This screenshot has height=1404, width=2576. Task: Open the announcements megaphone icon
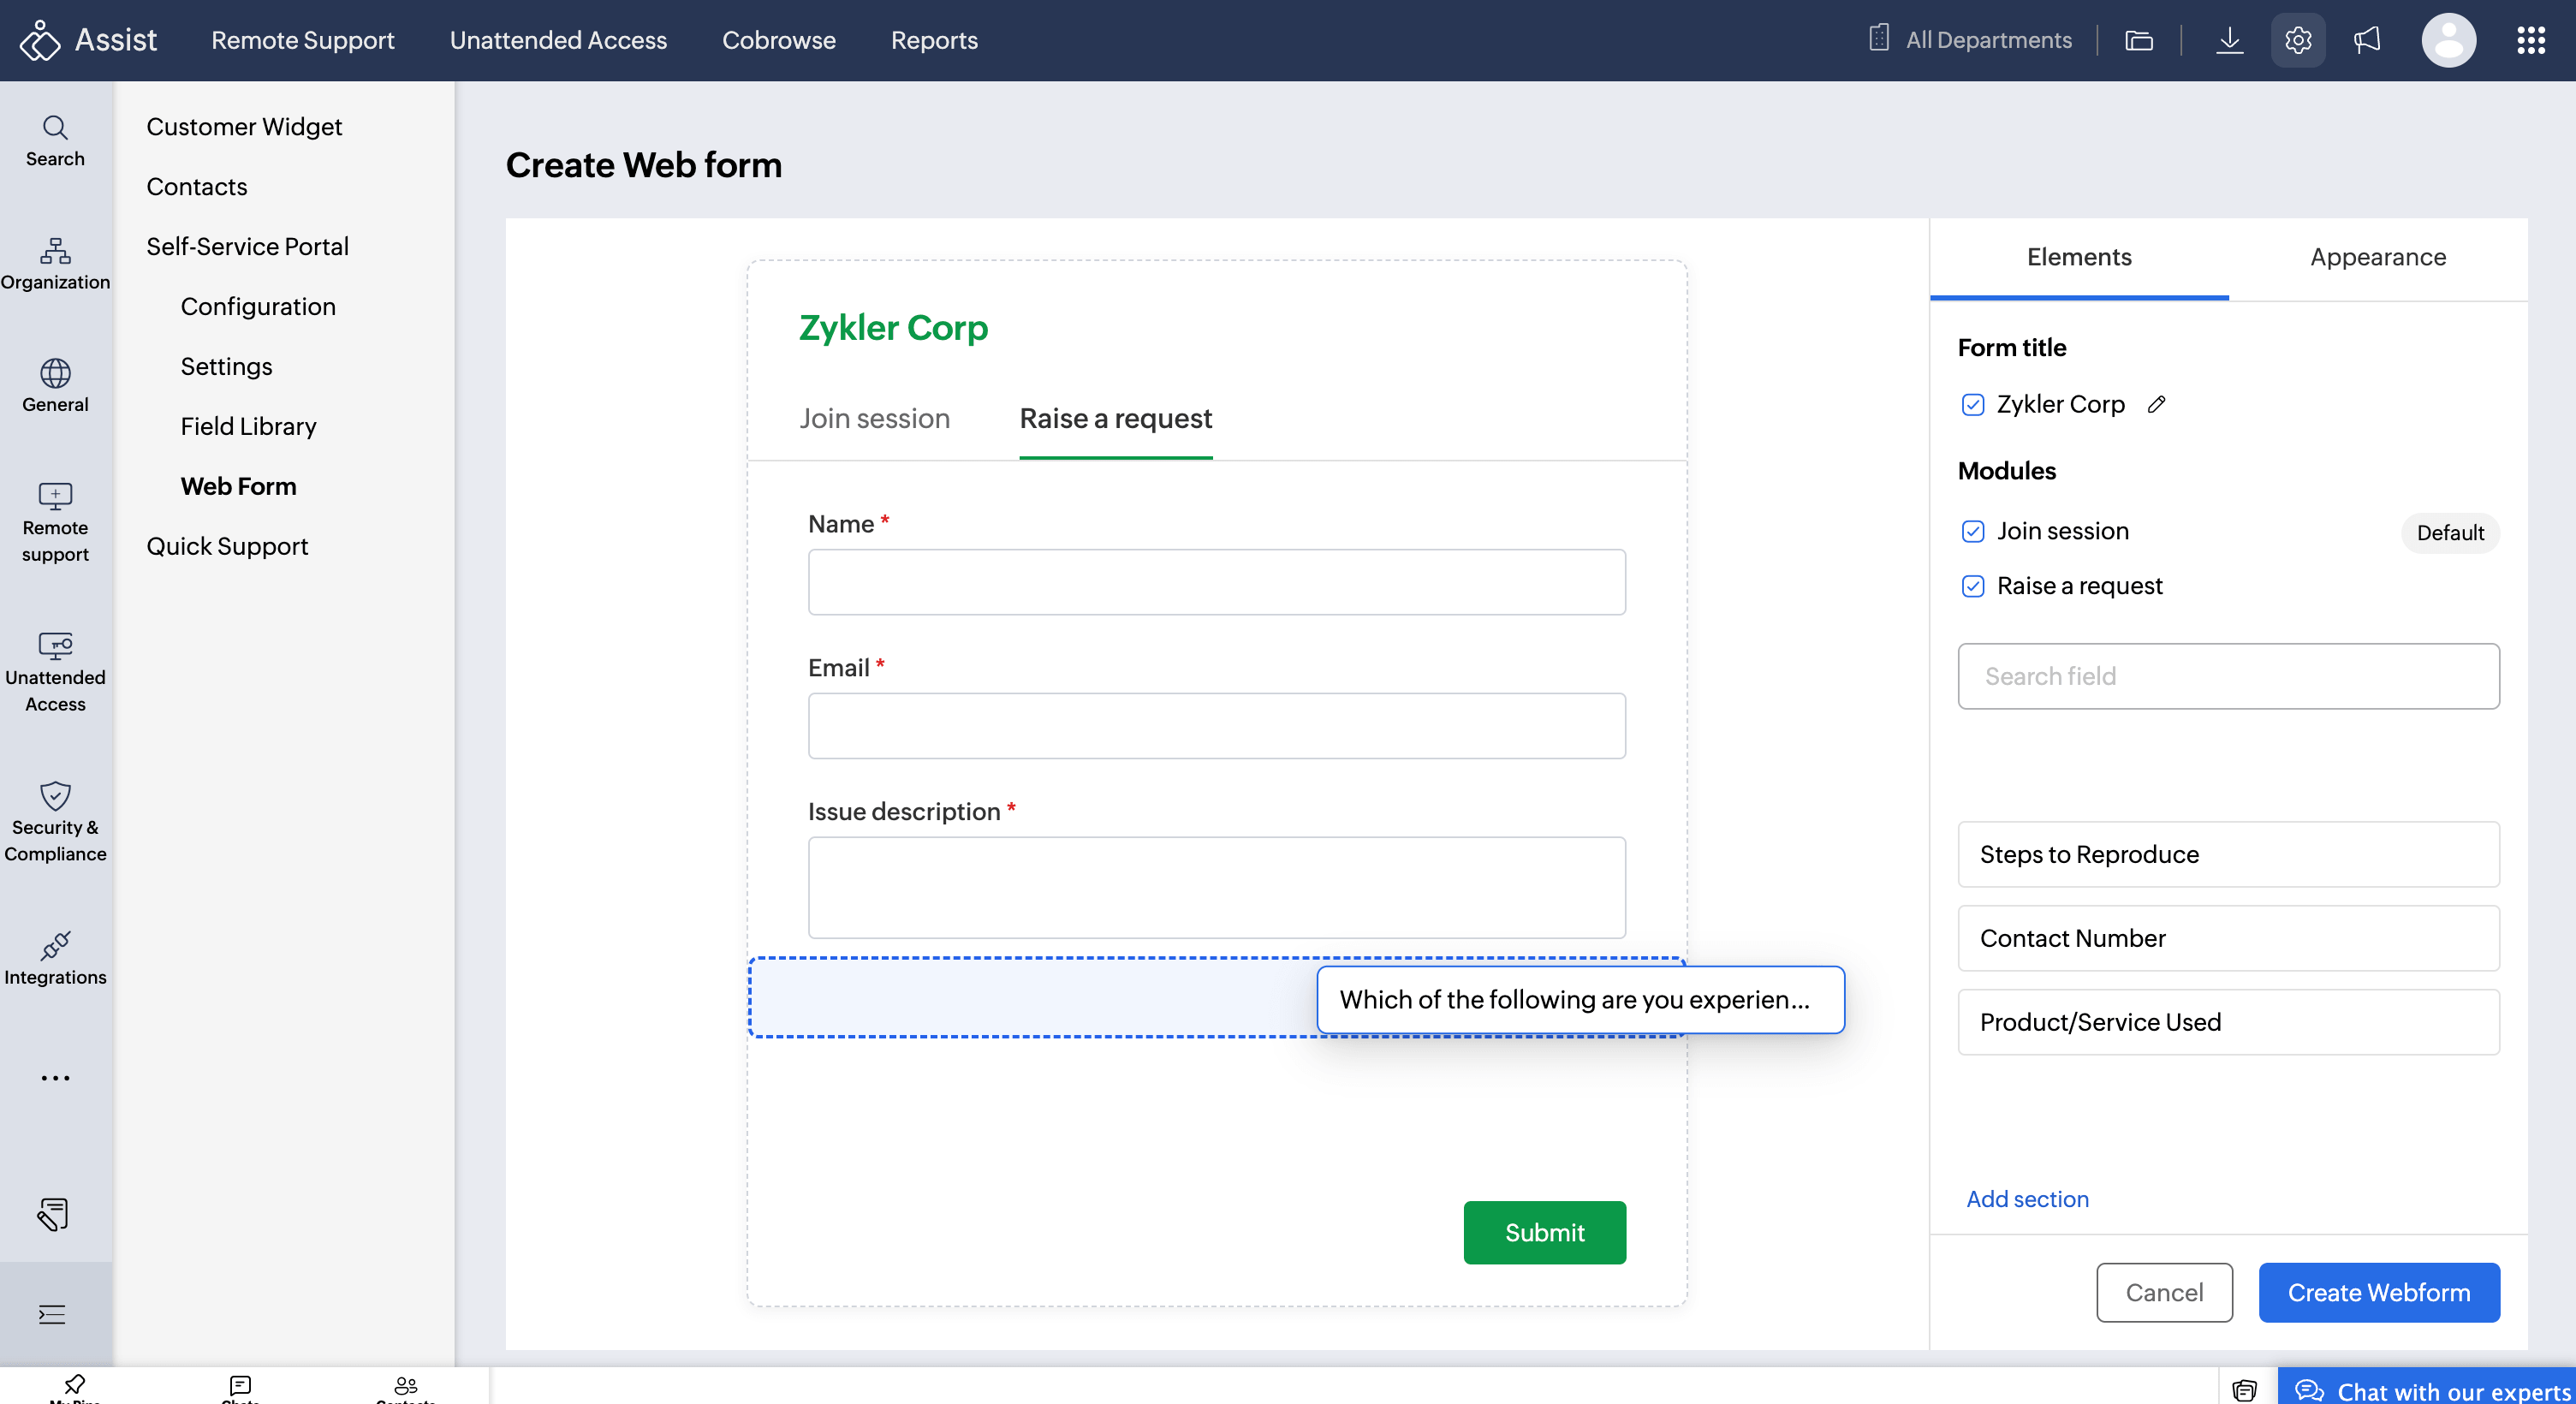tap(2367, 40)
